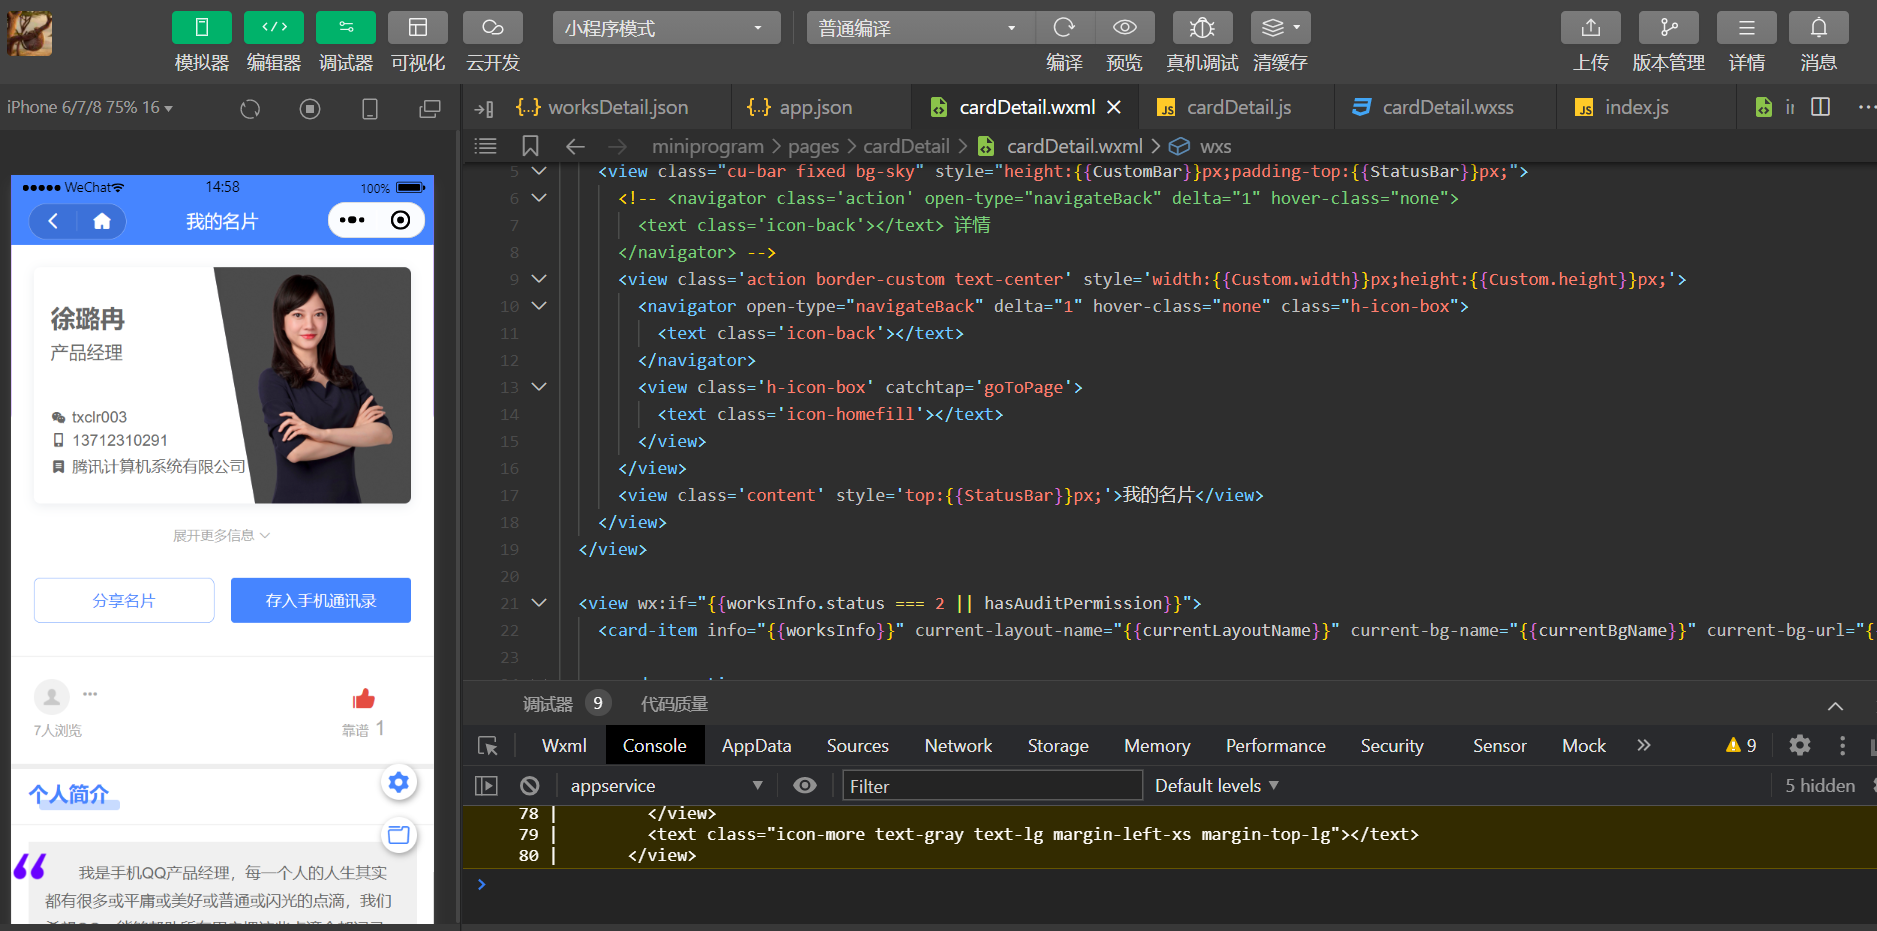Viewport: 1877px width, 931px height.
Task: Click the wxs breadcrumb item
Action: tap(1200, 146)
